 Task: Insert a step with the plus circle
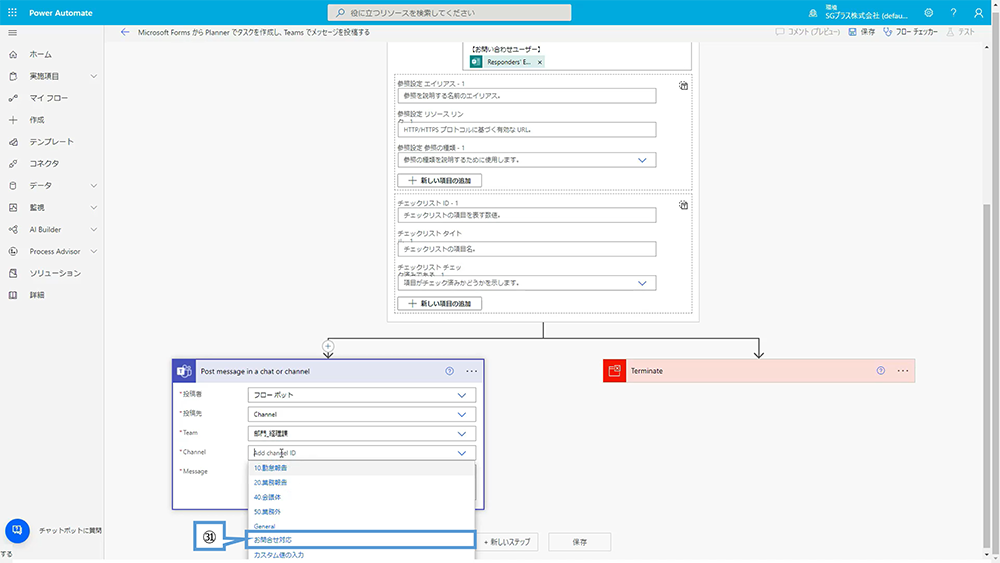(x=328, y=346)
